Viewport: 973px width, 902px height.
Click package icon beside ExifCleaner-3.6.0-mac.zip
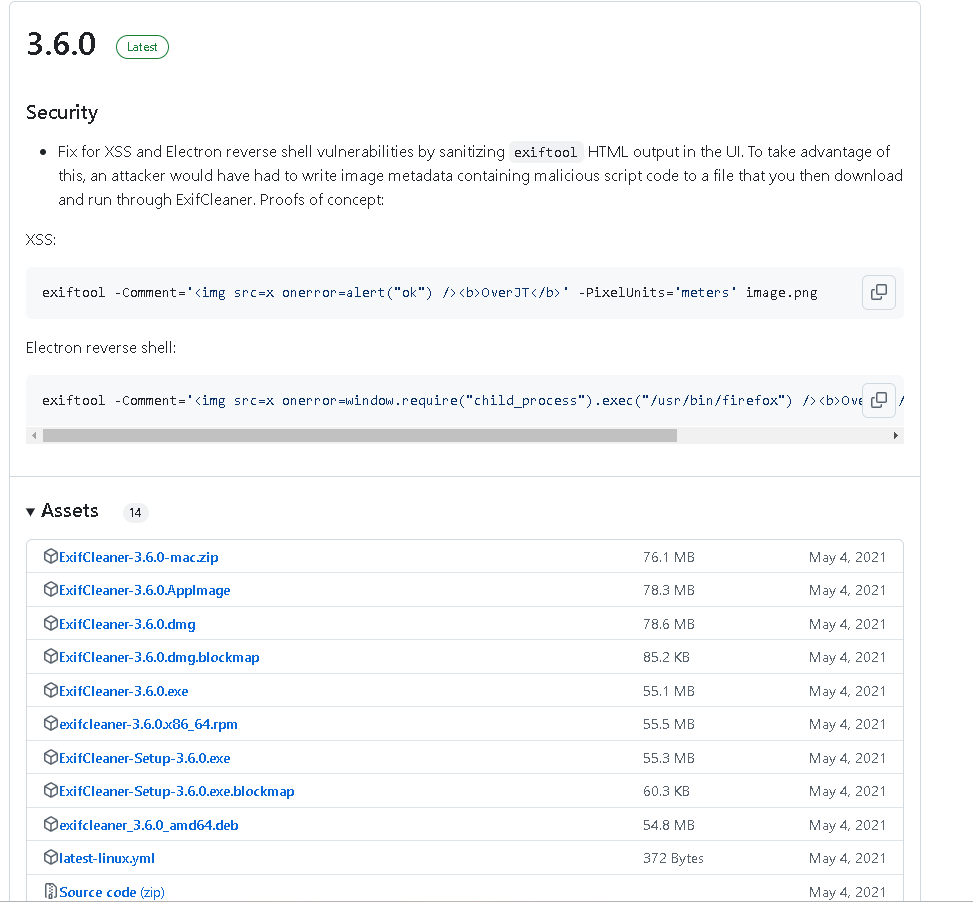[x=51, y=557]
